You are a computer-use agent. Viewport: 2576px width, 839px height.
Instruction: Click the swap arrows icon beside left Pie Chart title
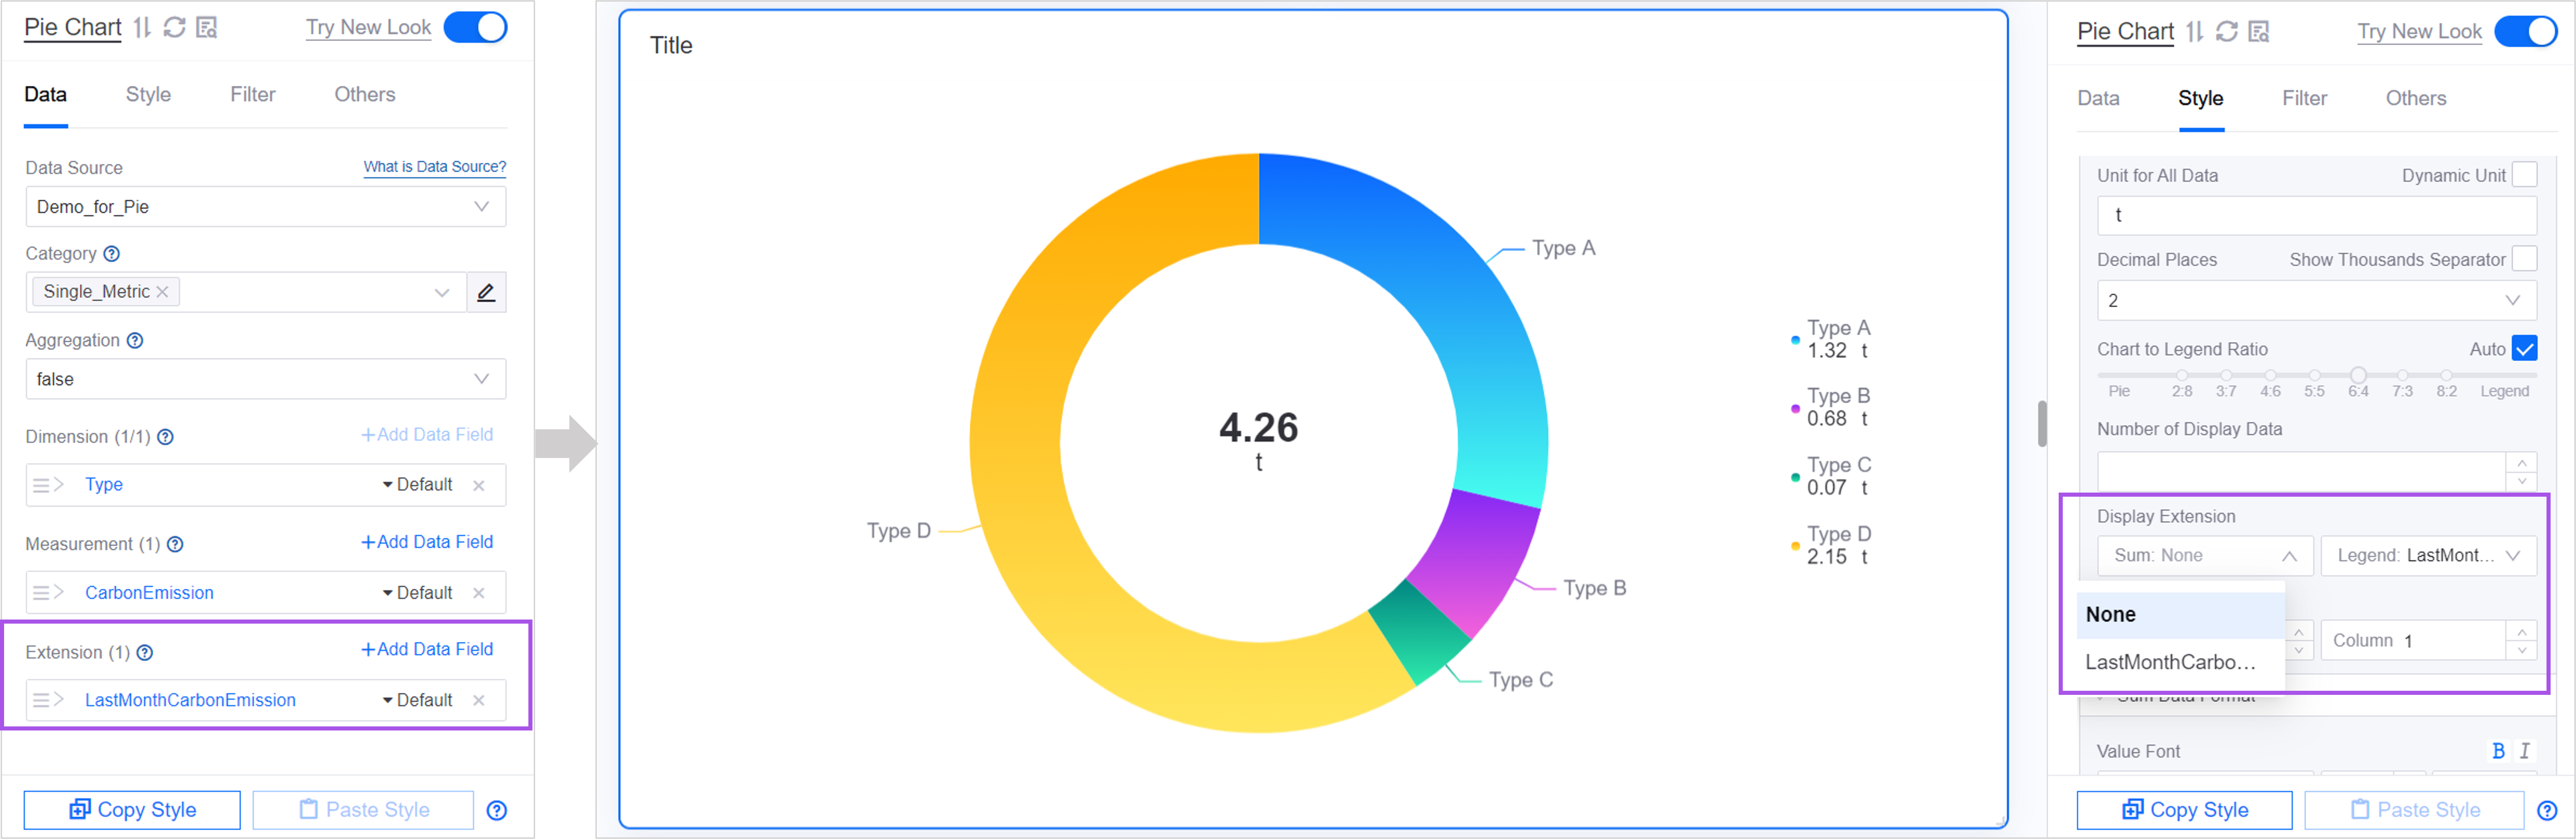pyautogui.click(x=143, y=28)
